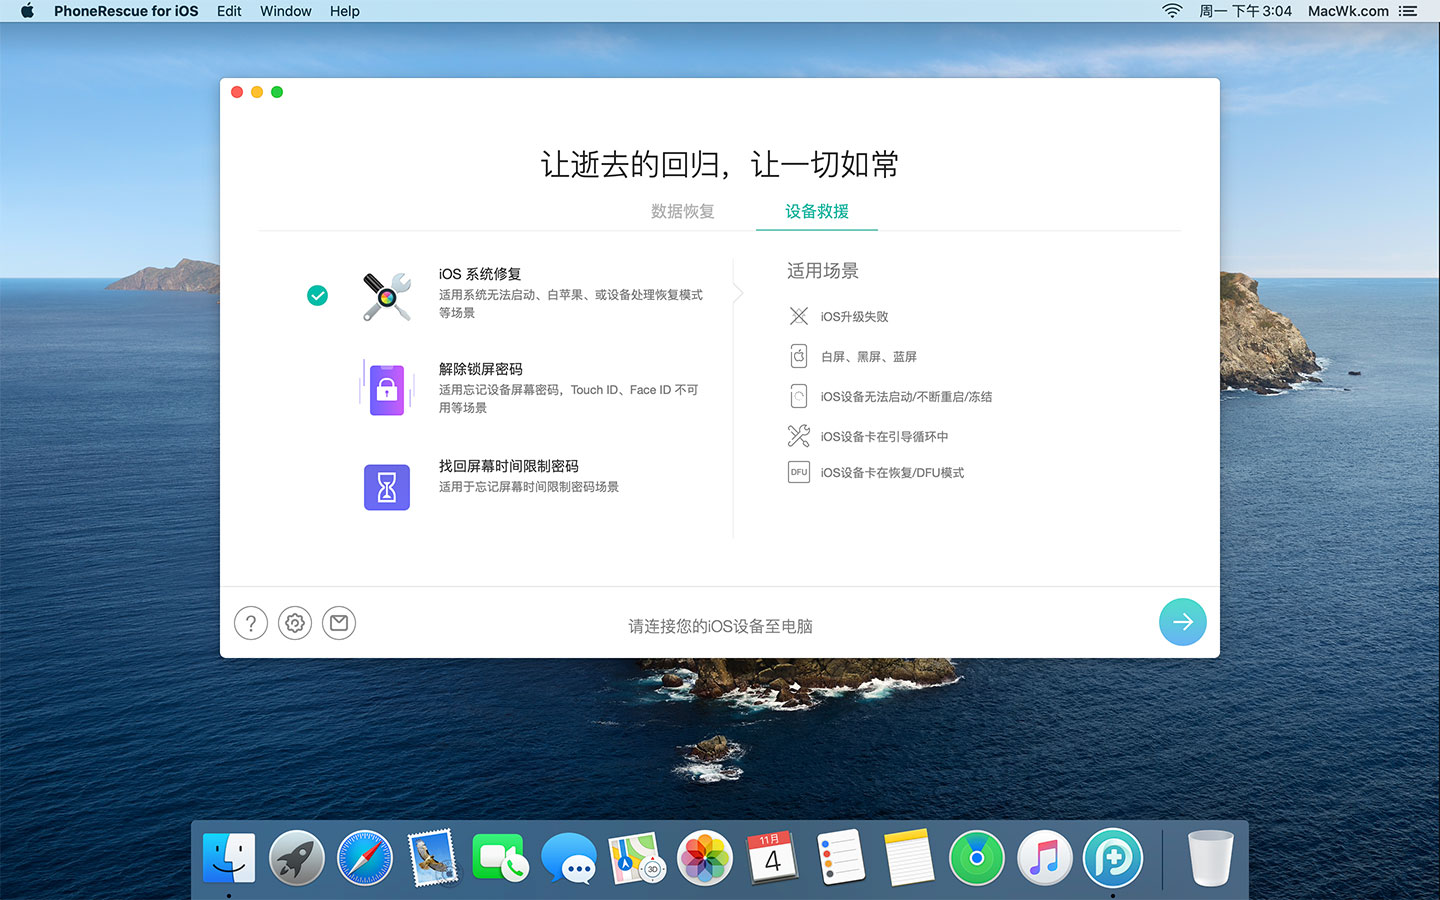Switch to the 数据恢复 tab
Viewport: 1440px width, 900px height.
point(681,211)
